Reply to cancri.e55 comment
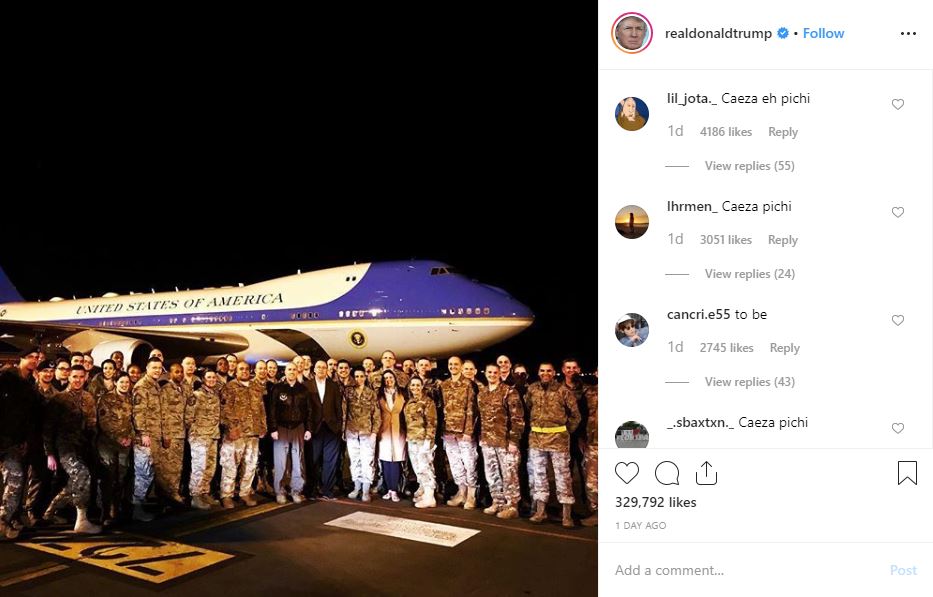 click(x=784, y=348)
